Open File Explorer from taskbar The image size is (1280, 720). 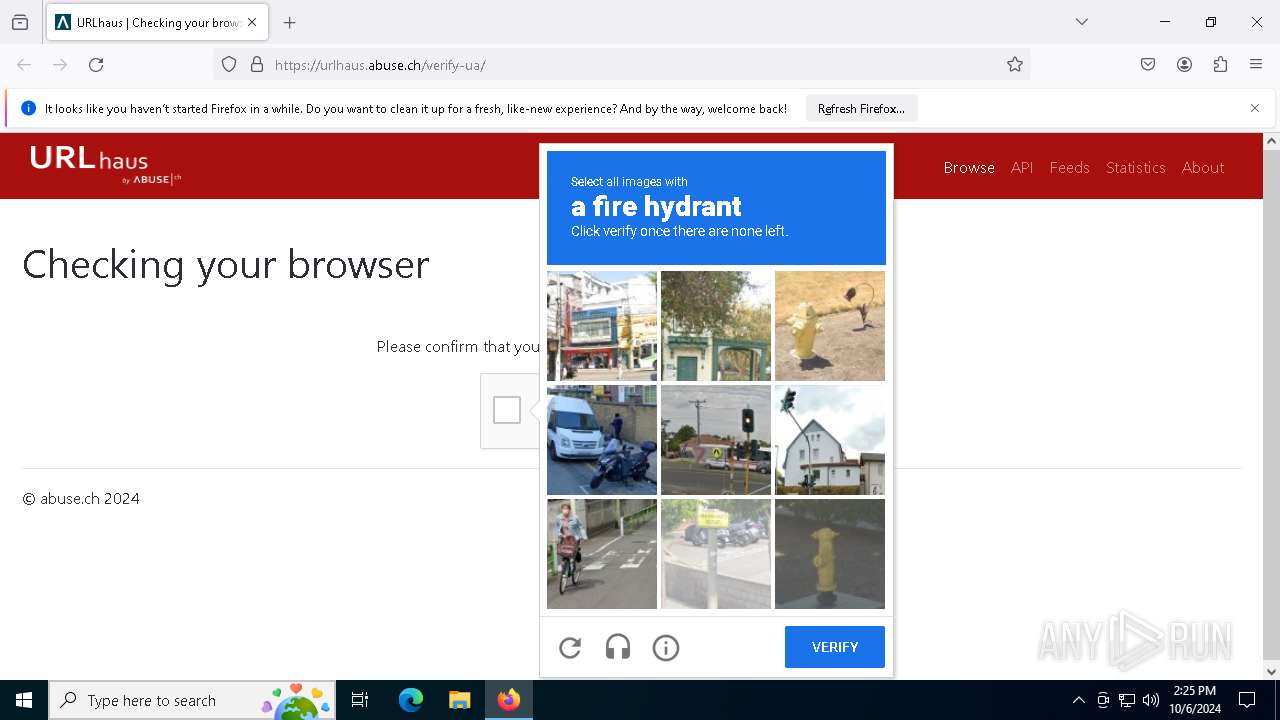(459, 700)
